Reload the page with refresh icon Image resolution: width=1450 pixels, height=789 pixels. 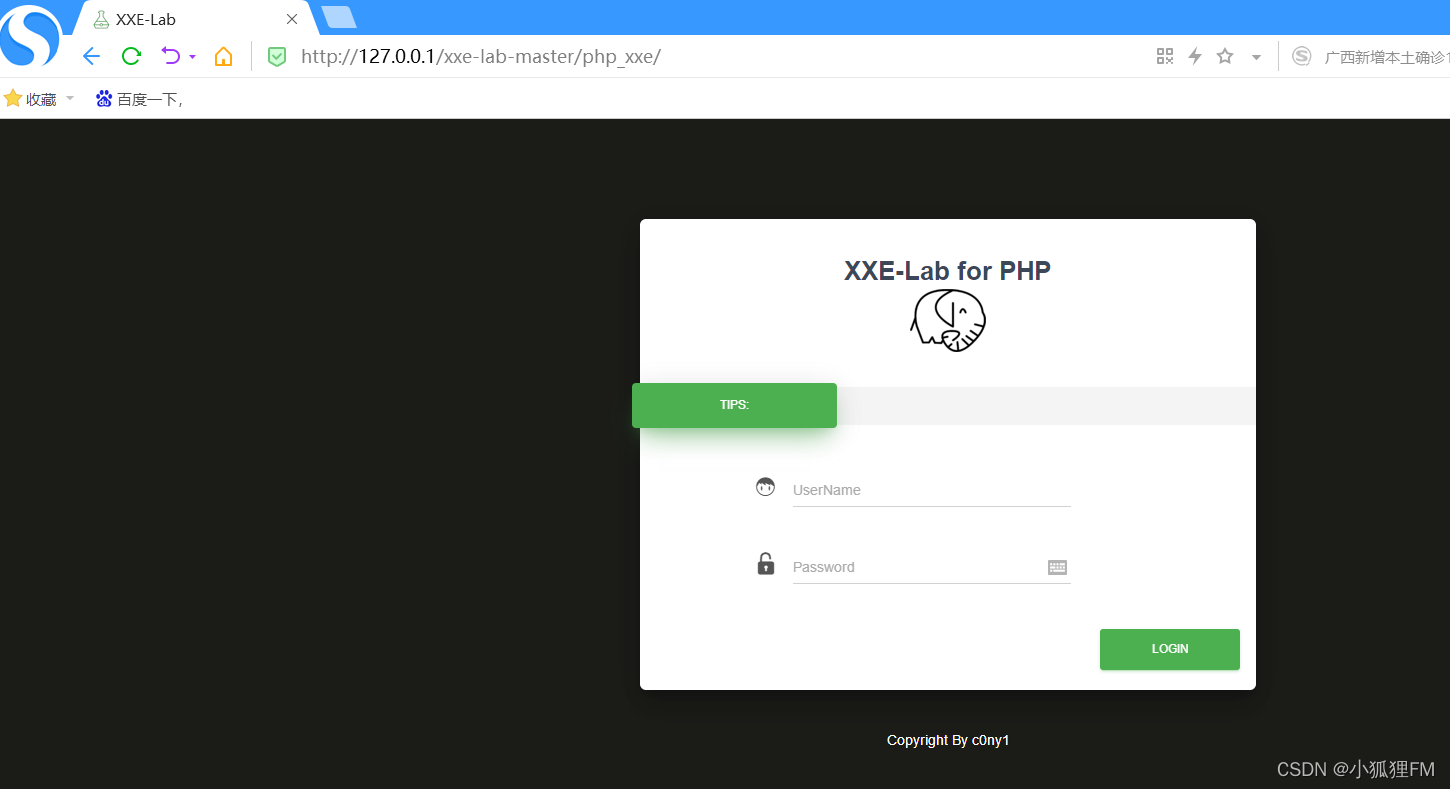click(x=131, y=56)
